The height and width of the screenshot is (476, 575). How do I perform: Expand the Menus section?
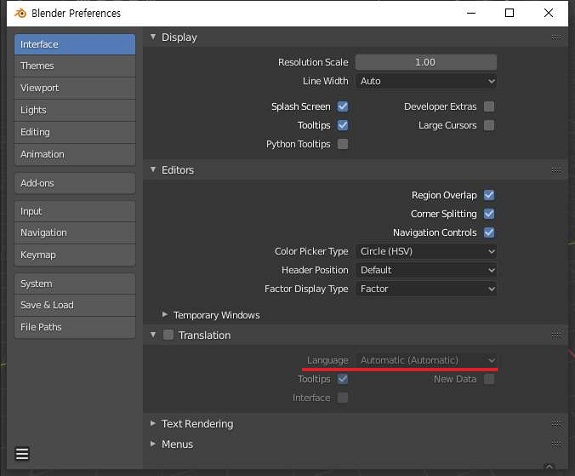click(153, 444)
